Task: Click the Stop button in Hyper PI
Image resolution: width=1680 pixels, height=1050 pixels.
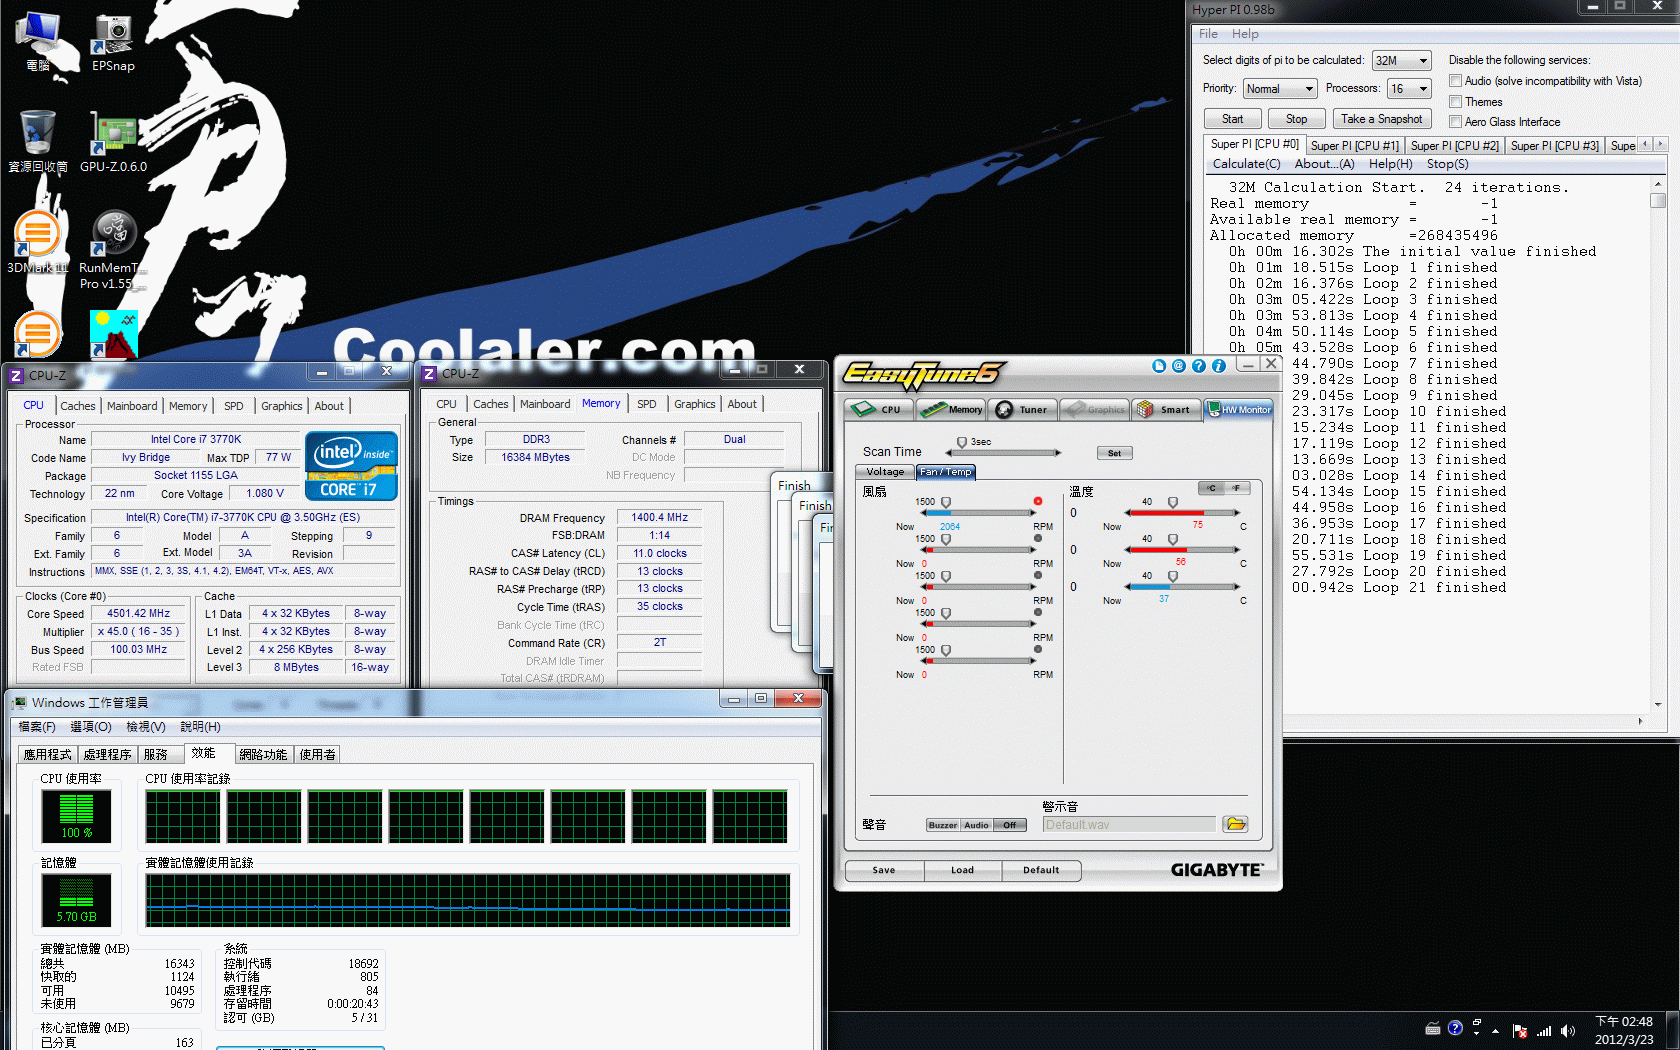Action: pos(1296,119)
